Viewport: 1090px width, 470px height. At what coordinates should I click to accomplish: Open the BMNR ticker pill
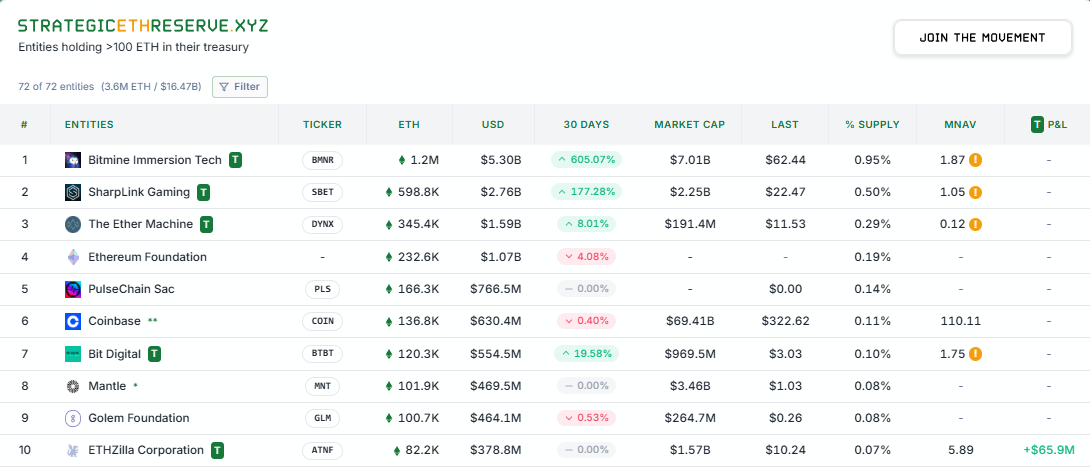(323, 160)
